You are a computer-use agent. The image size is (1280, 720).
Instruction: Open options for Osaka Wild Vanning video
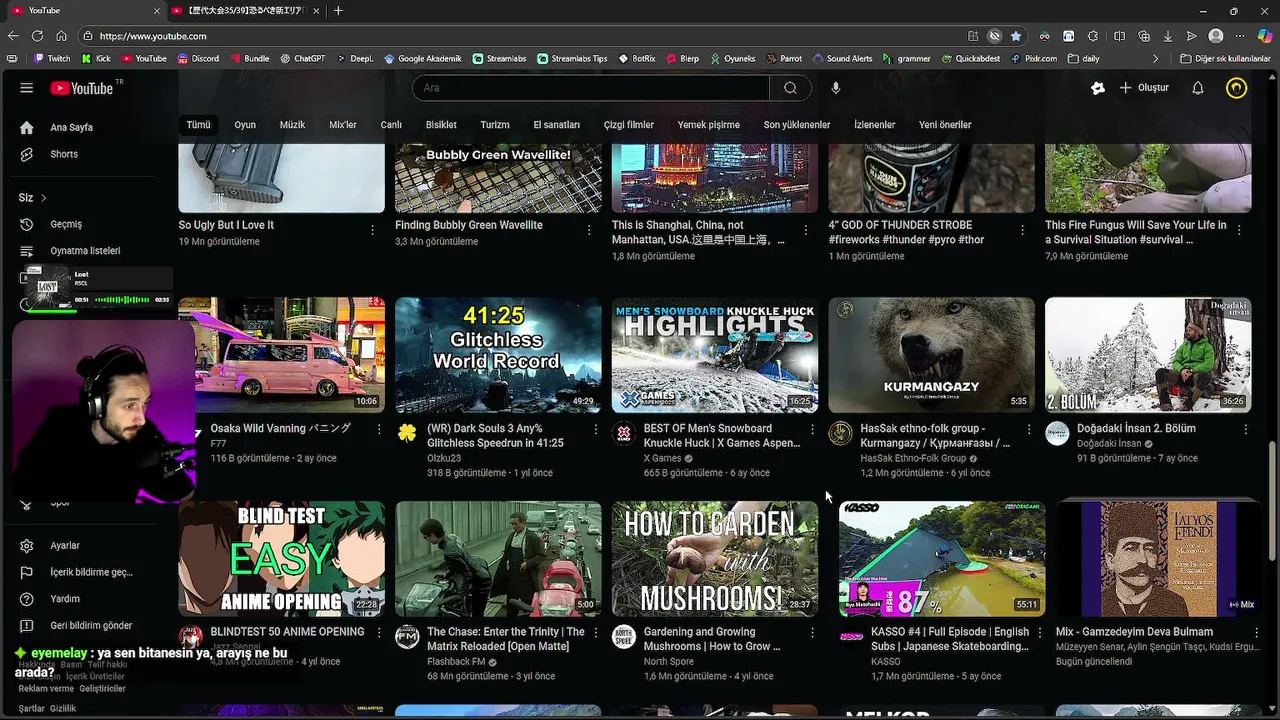pos(379,429)
